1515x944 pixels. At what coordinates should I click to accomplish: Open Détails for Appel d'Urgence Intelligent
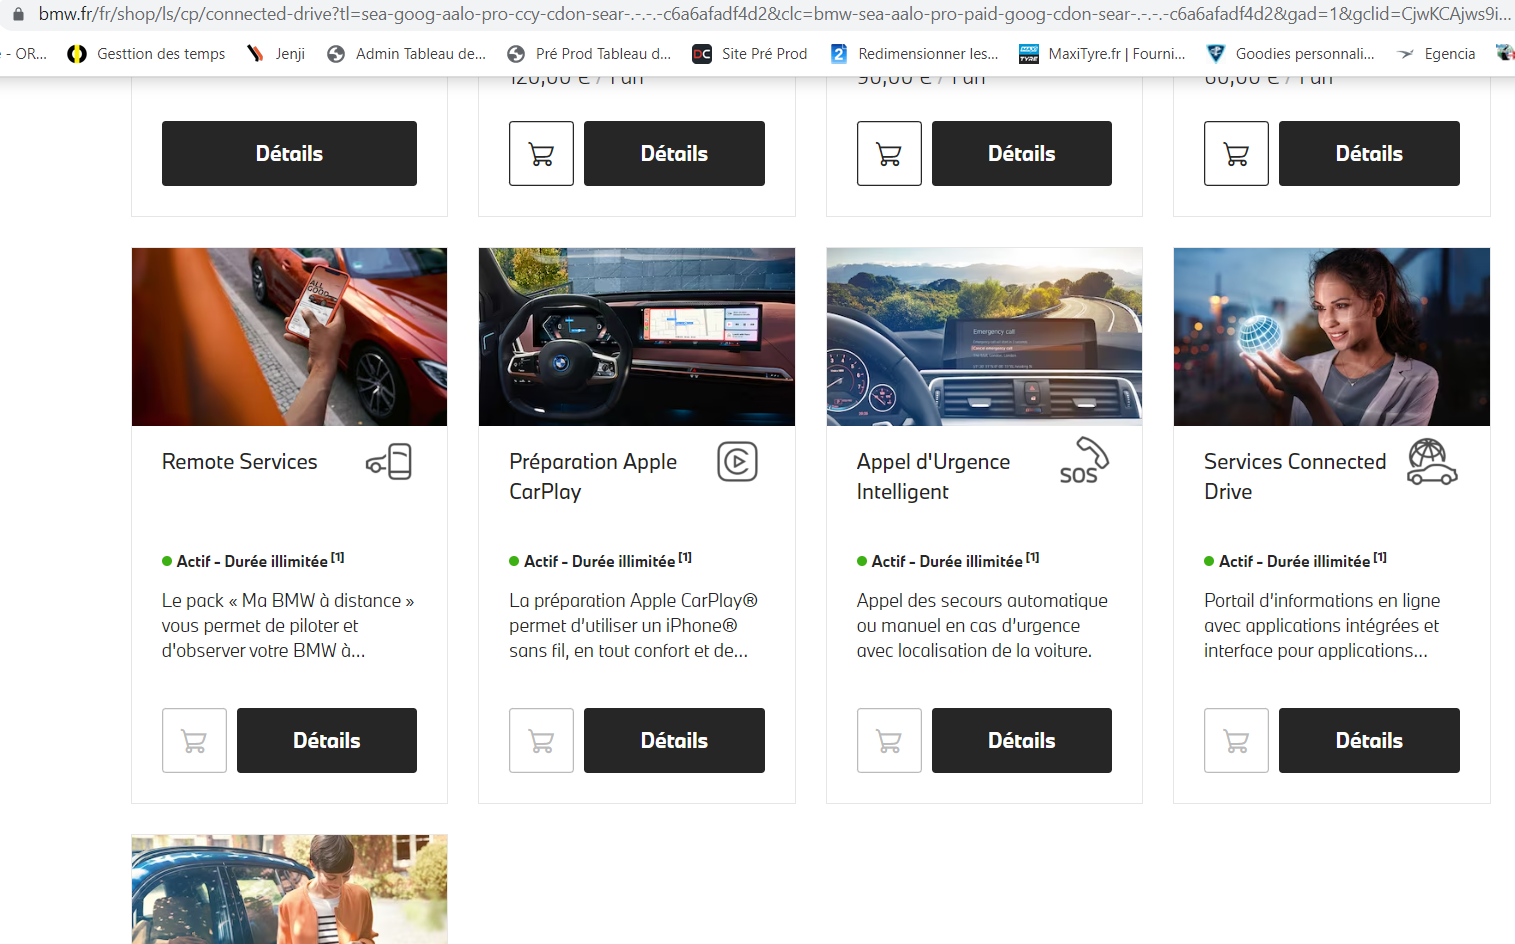click(x=1022, y=740)
